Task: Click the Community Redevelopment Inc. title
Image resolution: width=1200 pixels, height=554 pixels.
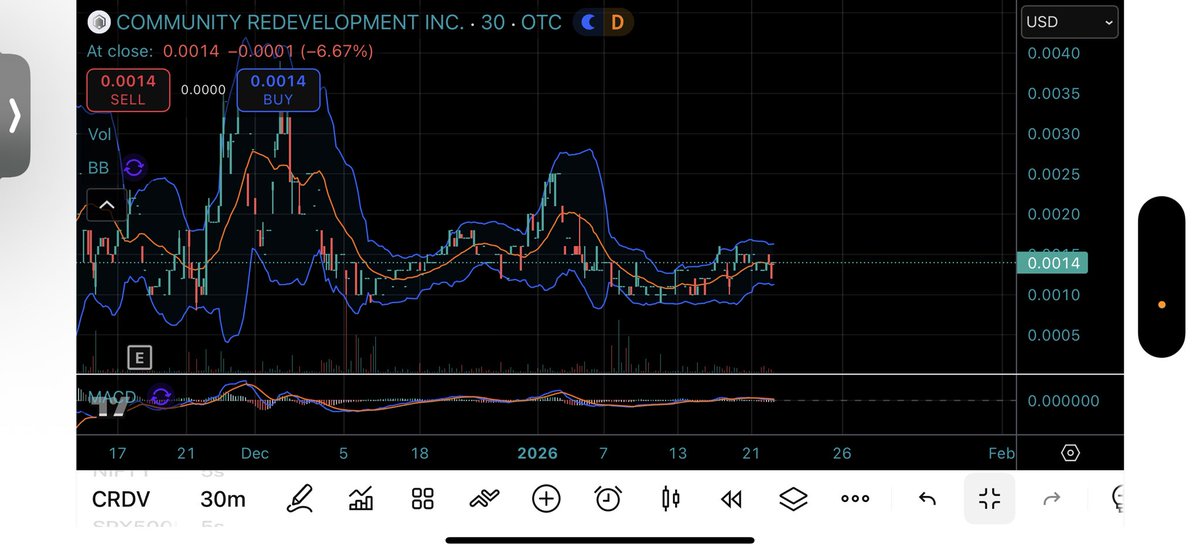Action: coord(290,21)
